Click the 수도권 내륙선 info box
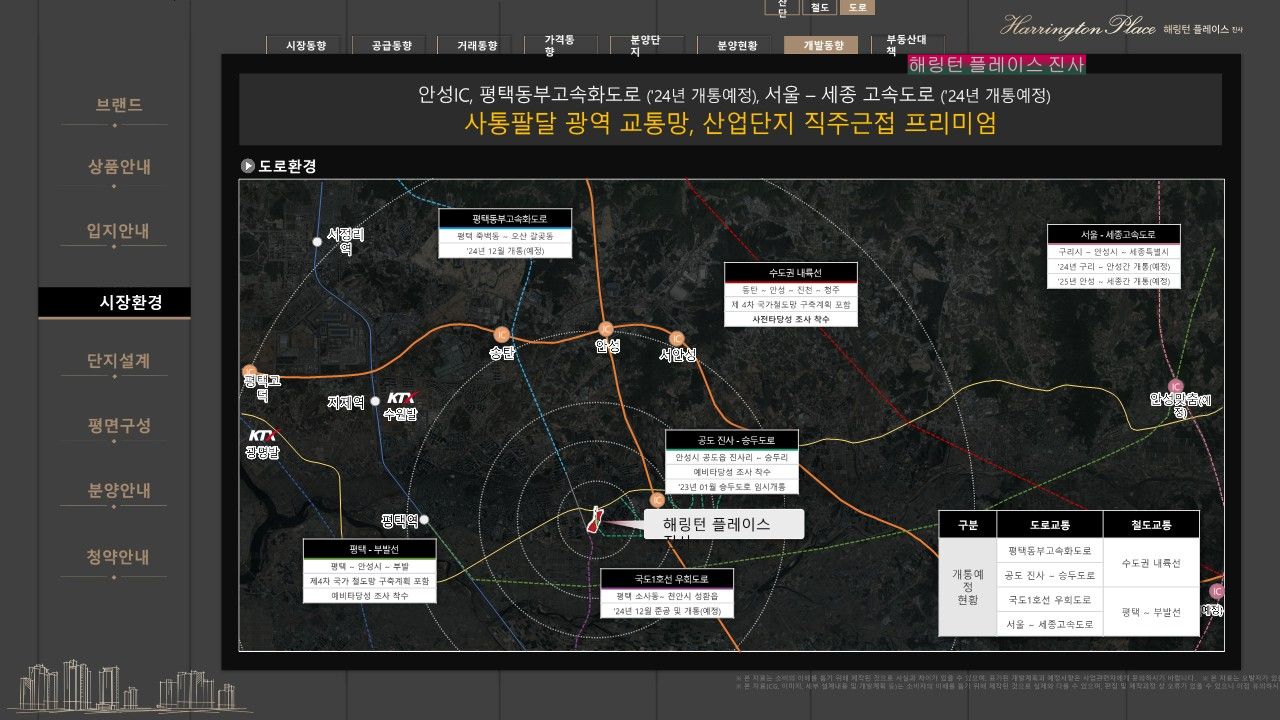 pos(791,295)
